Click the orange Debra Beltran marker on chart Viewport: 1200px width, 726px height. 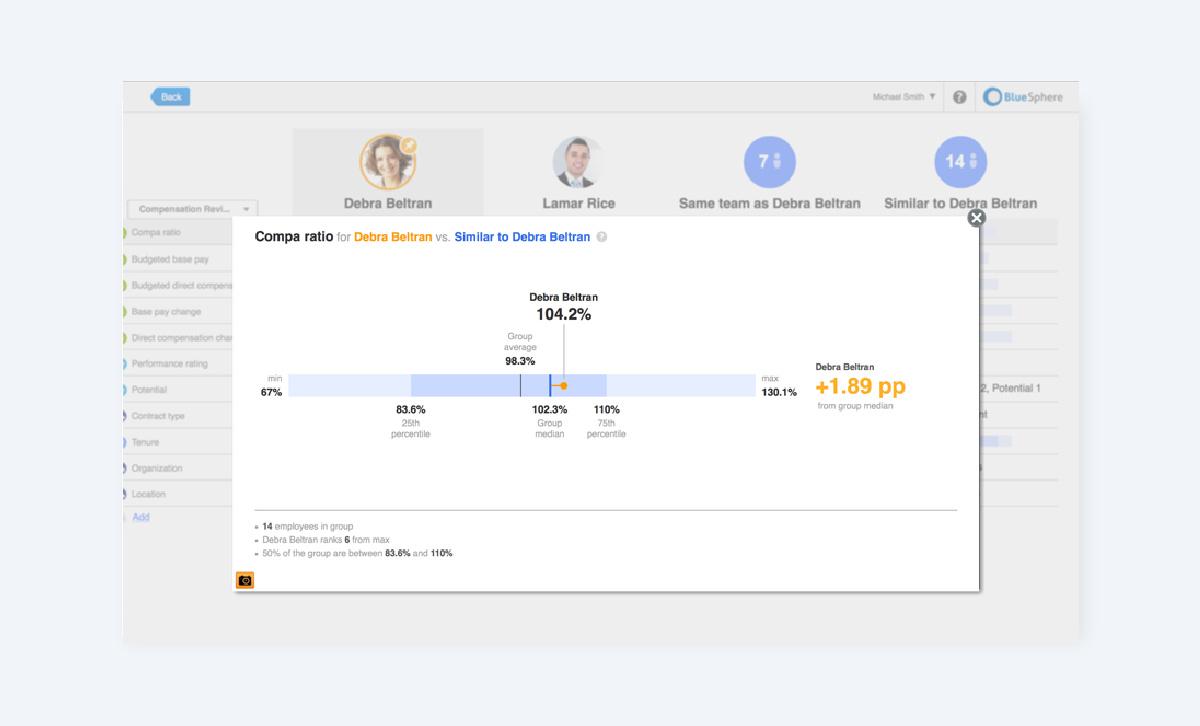[564, 385]
